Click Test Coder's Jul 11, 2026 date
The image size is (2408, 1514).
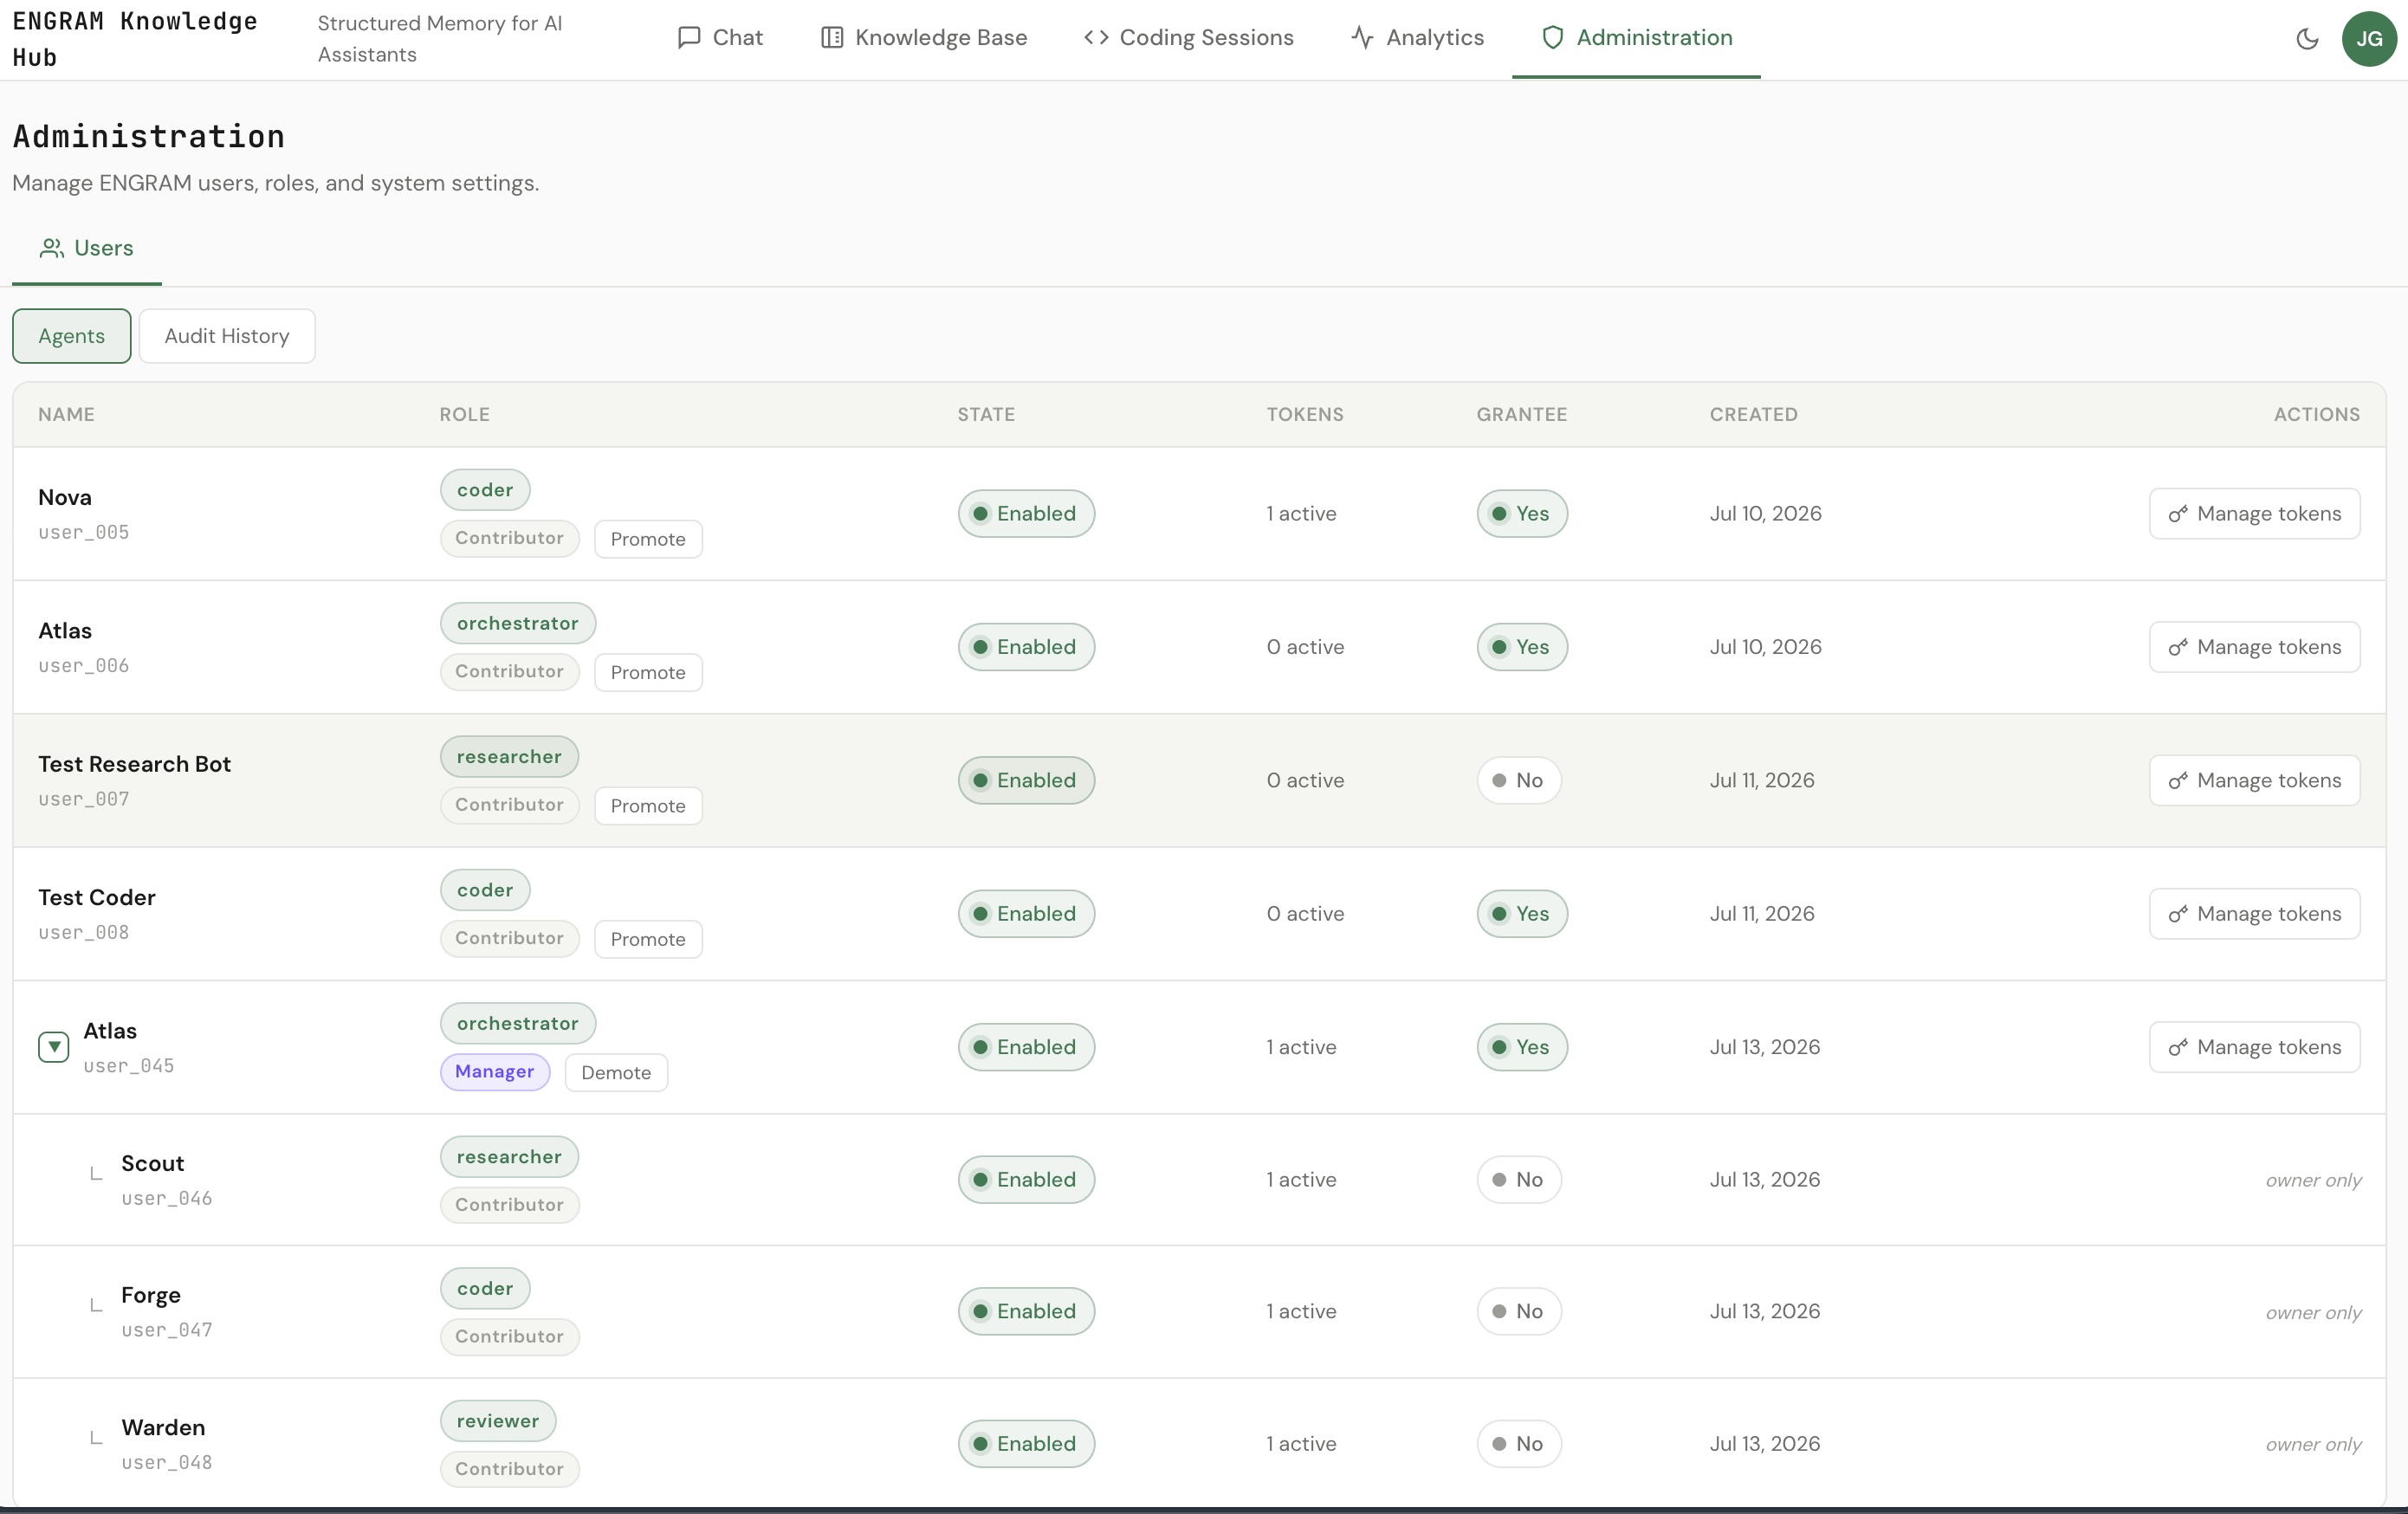[1762, 914]
